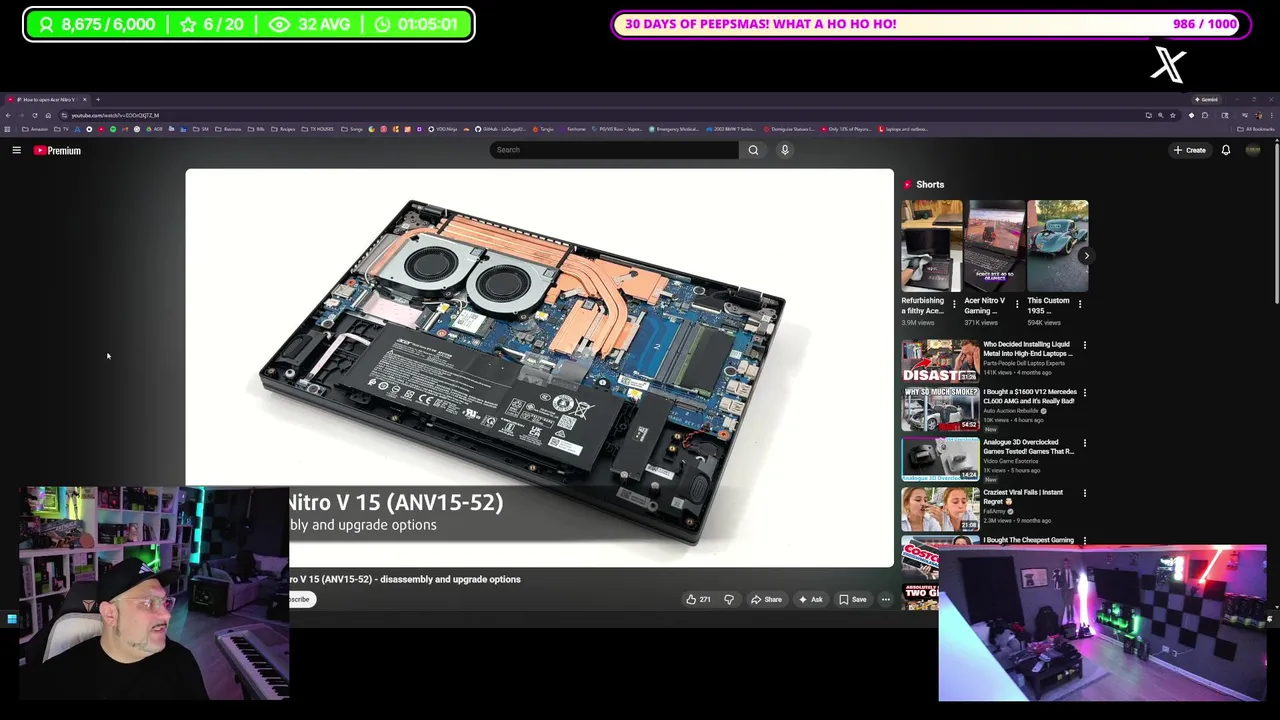Open browser home page icon
Viewport: 1280px width, 720px height.
(x=48, y=115)
